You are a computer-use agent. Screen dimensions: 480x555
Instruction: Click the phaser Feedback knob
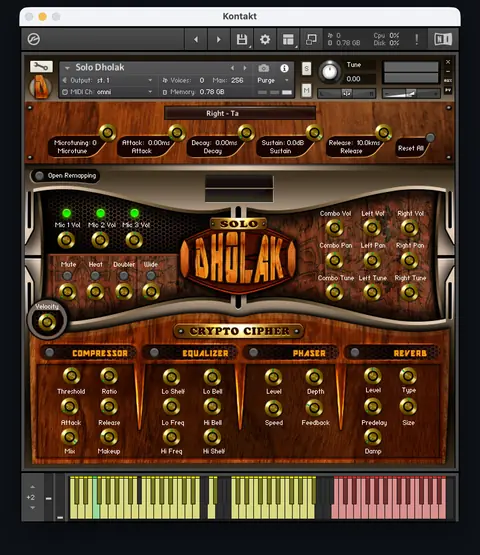coord(314,408)
